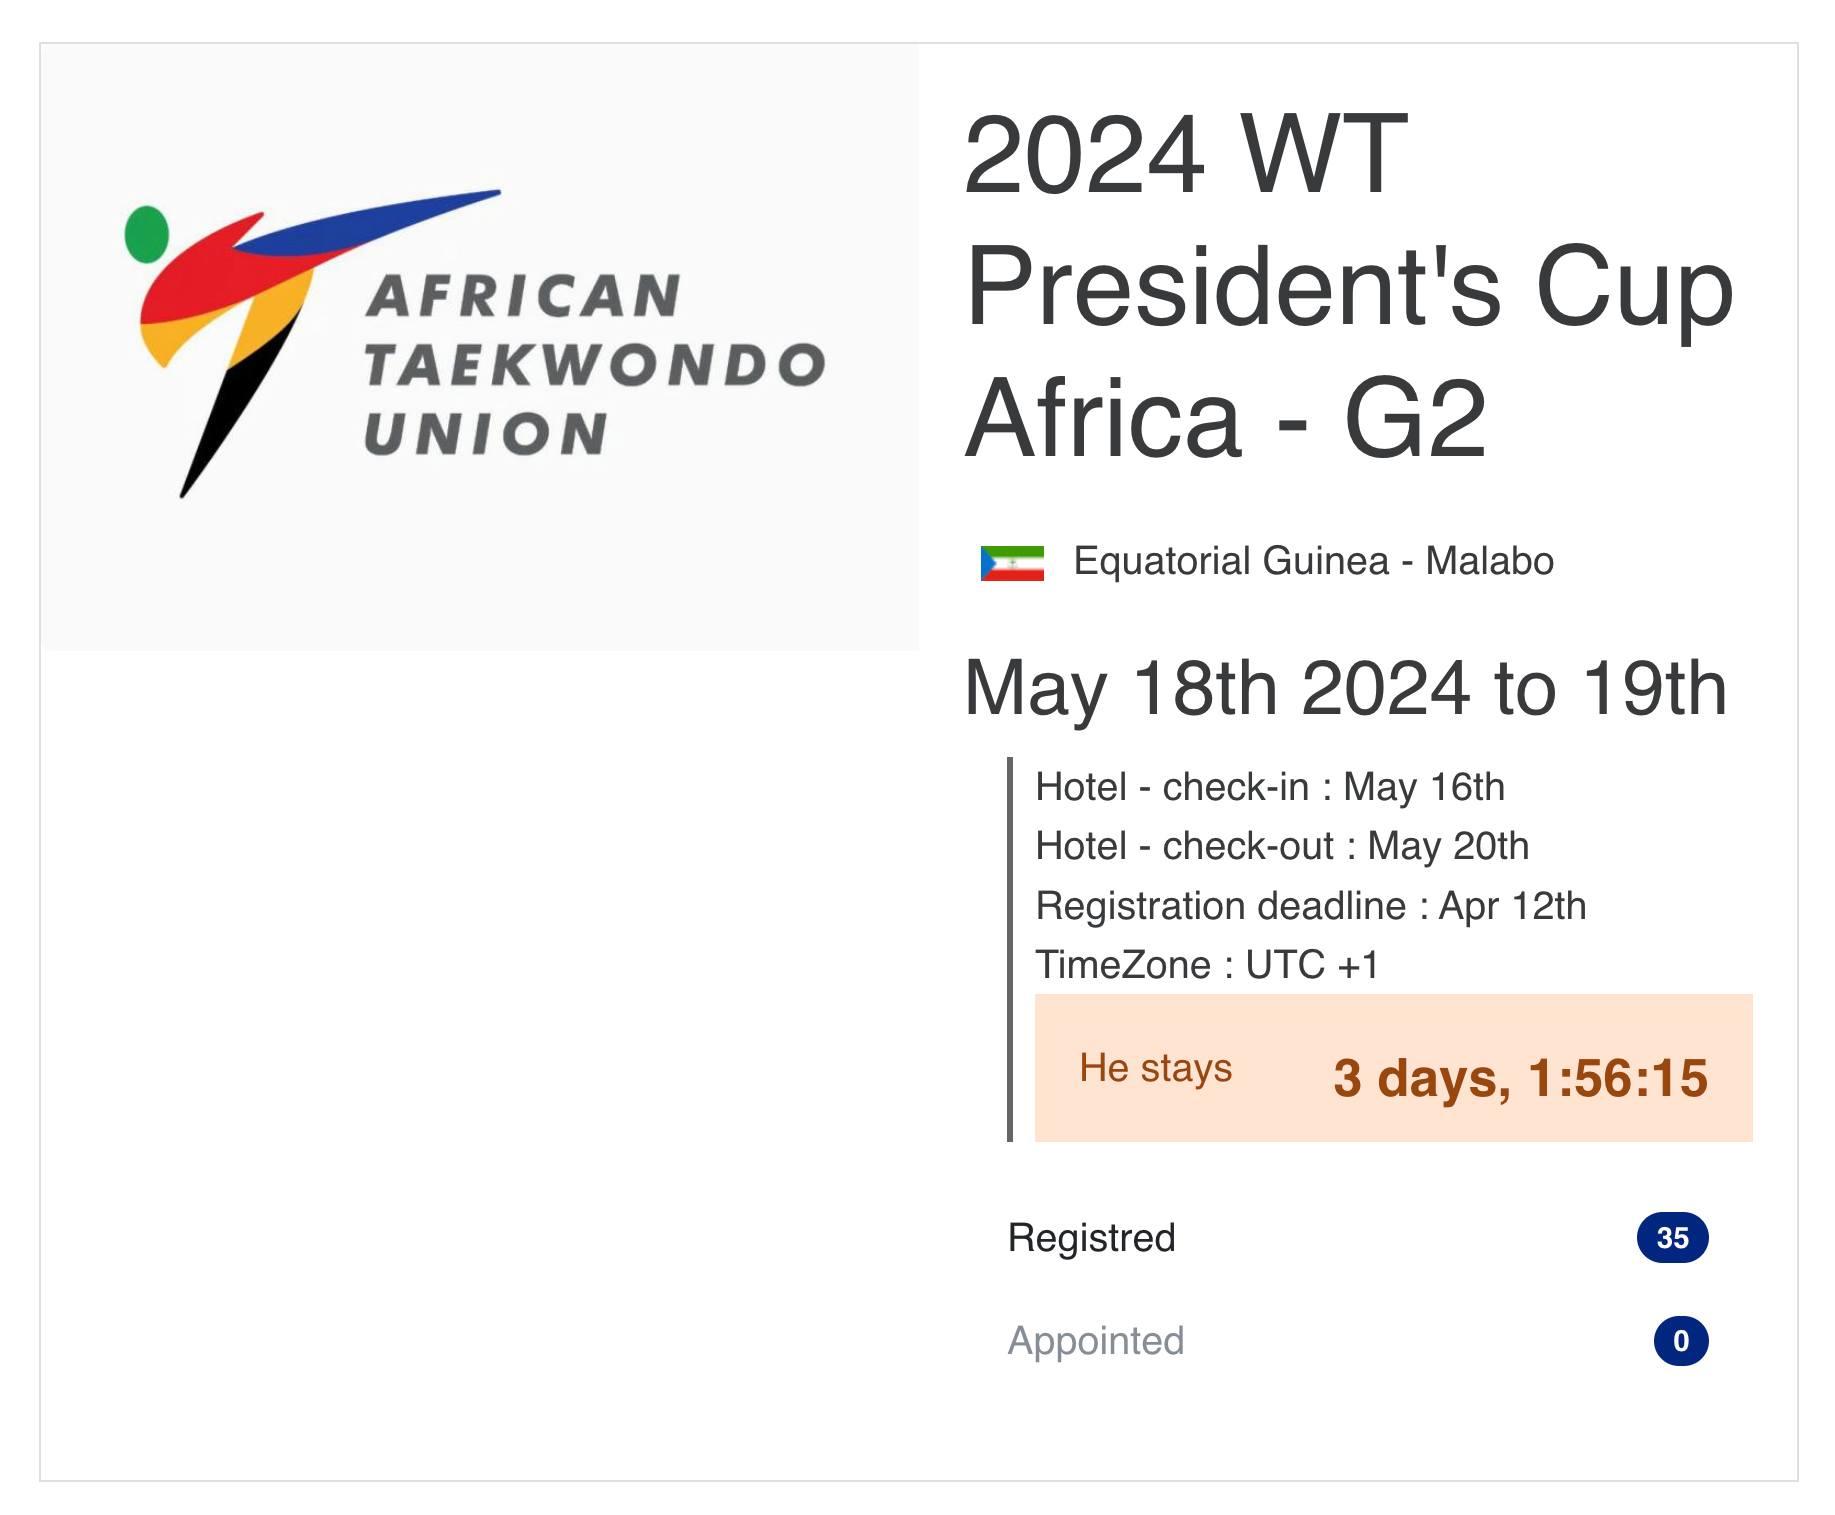Image resolution: width=1835 pixels, height=1515 pixels.
Task: Click the green circle head of the logo
Action: click(x=147, y=234)
